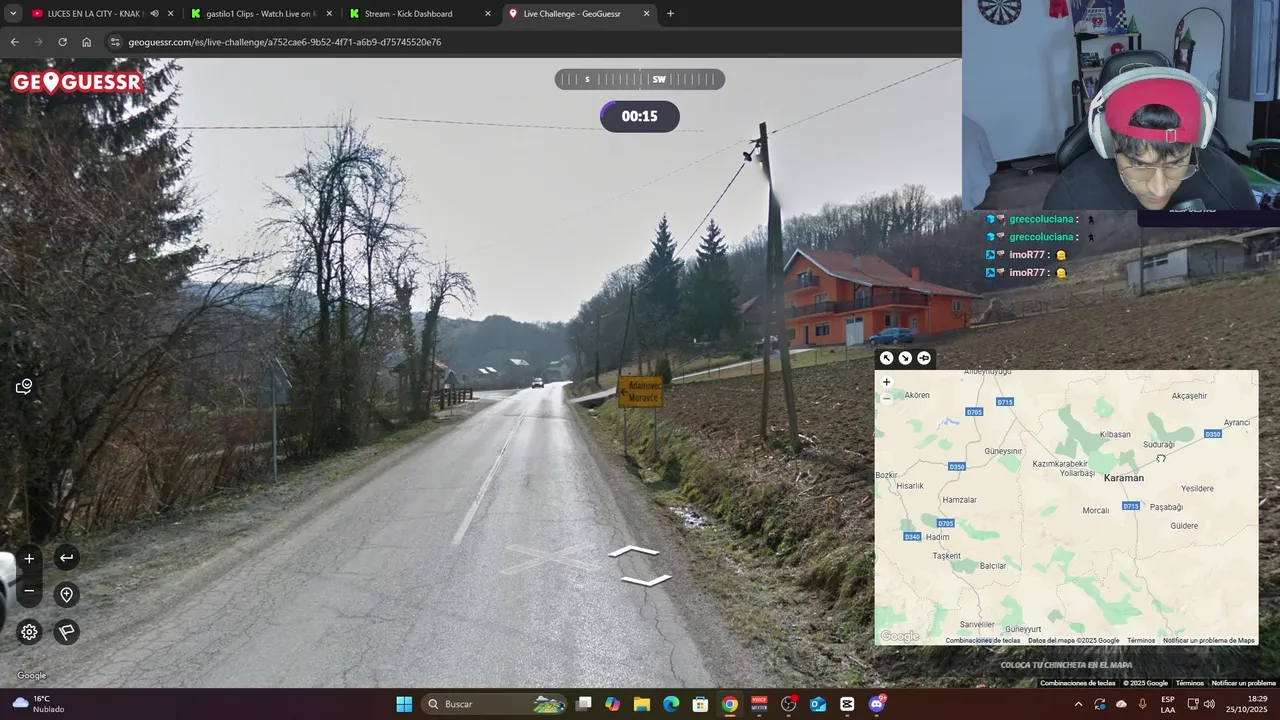Switch to Google Chrome on the taskbar
The height and width of the screenshot is (720, 1280).
click(730, 704)
